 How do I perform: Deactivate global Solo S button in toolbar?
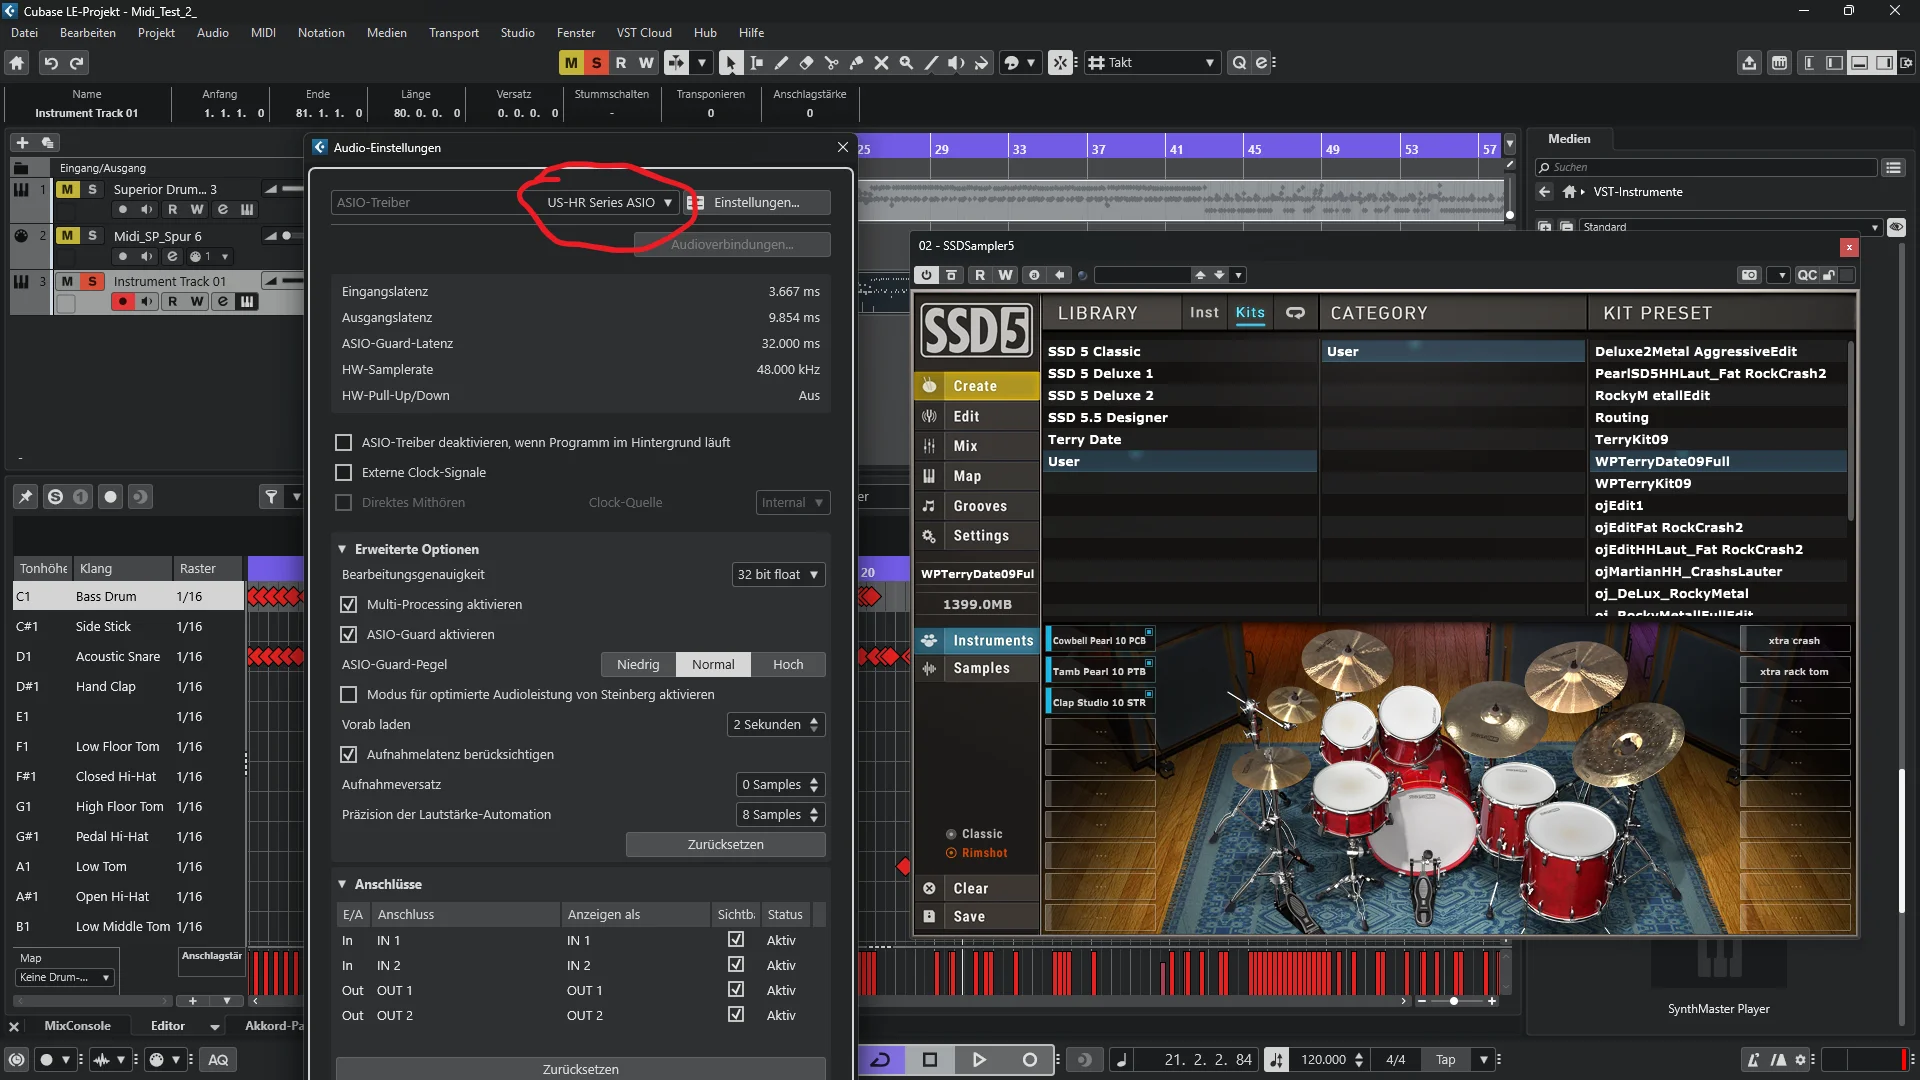tap(597, 63)
